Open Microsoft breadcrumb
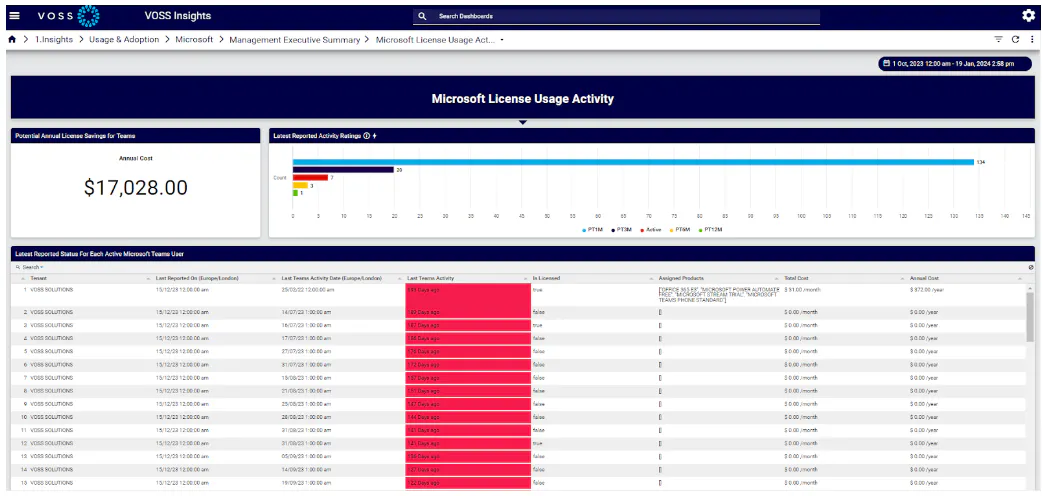Screen dimensions: 1042x496 click(x=194, y=40)
